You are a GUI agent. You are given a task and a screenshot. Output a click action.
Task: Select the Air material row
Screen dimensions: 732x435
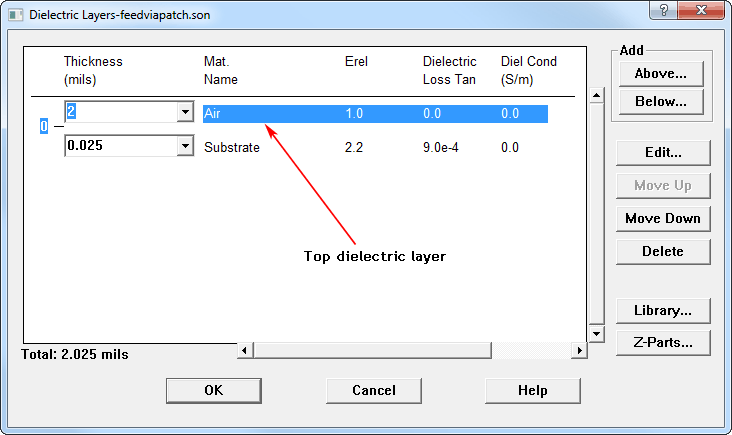click(x=375, y=114)
